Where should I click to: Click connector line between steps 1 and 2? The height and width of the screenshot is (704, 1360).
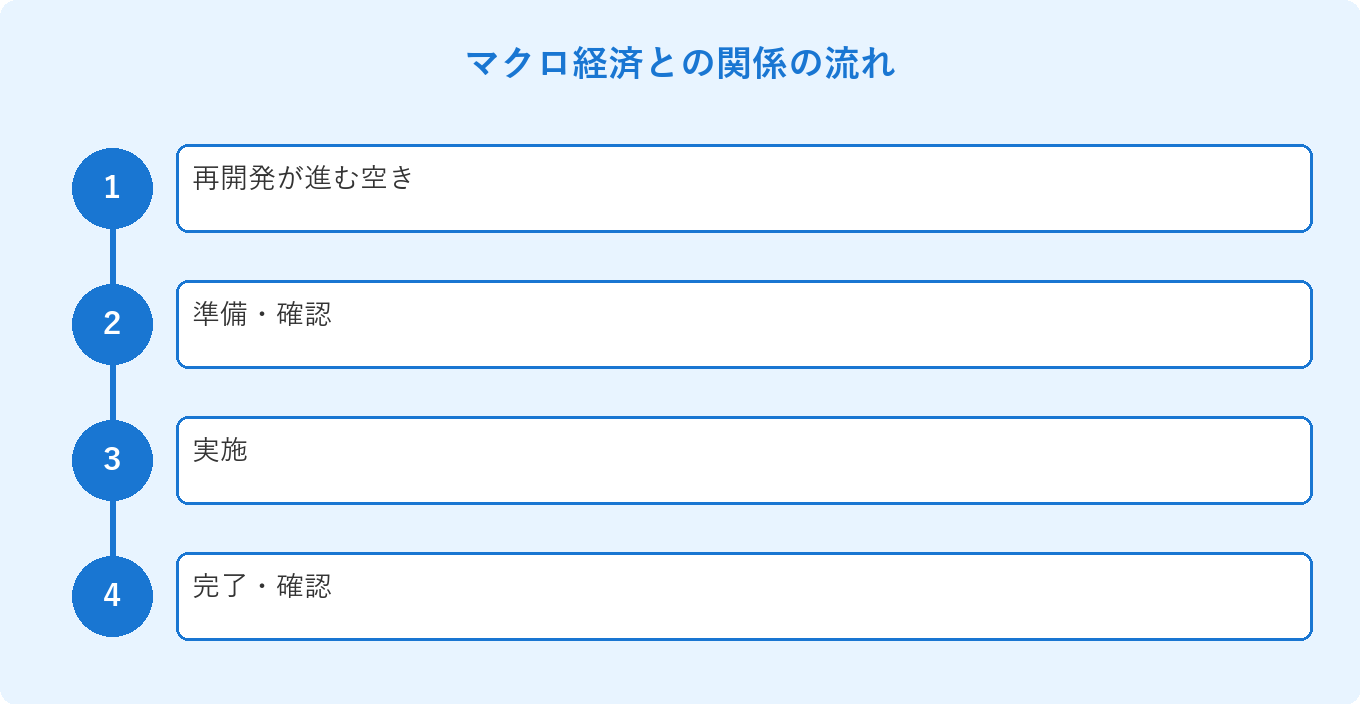(112, 256)
